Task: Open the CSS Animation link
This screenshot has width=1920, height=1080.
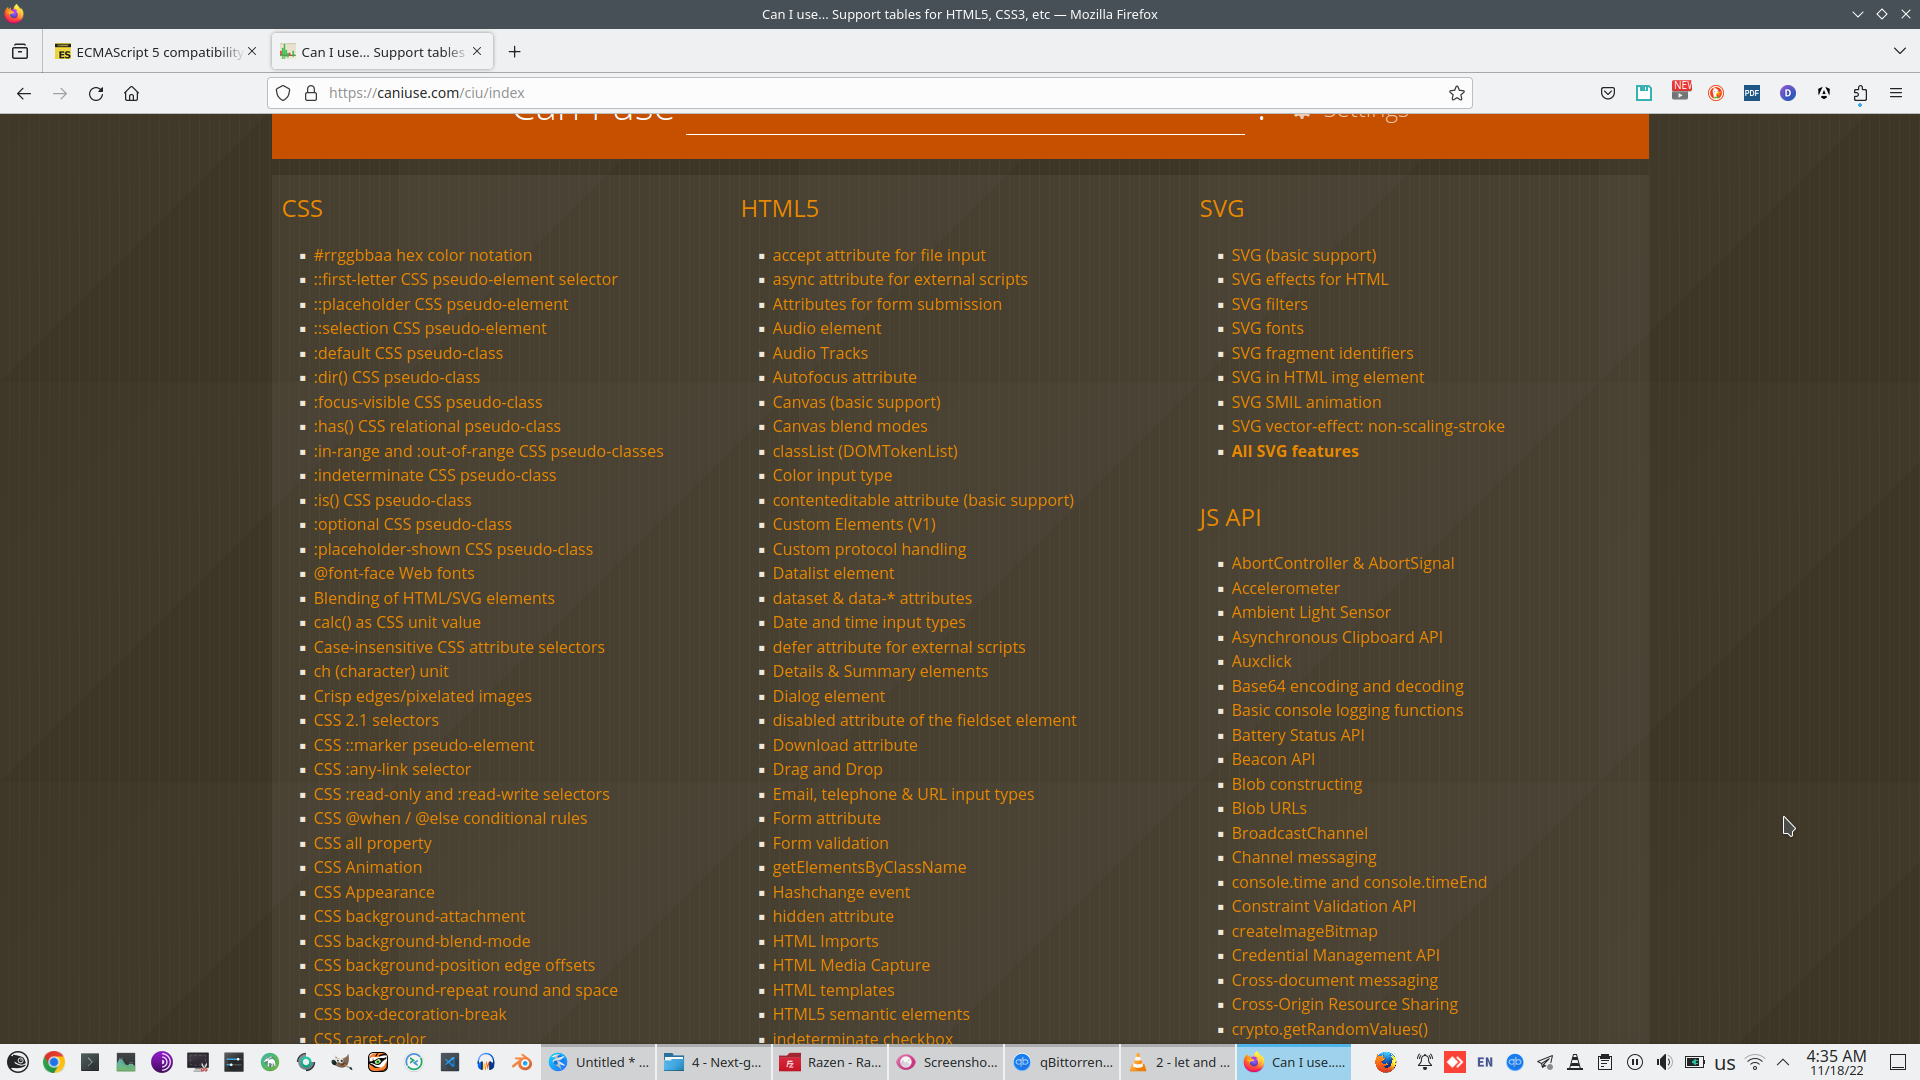Action: pyautogui.click(x=367, y=867)
